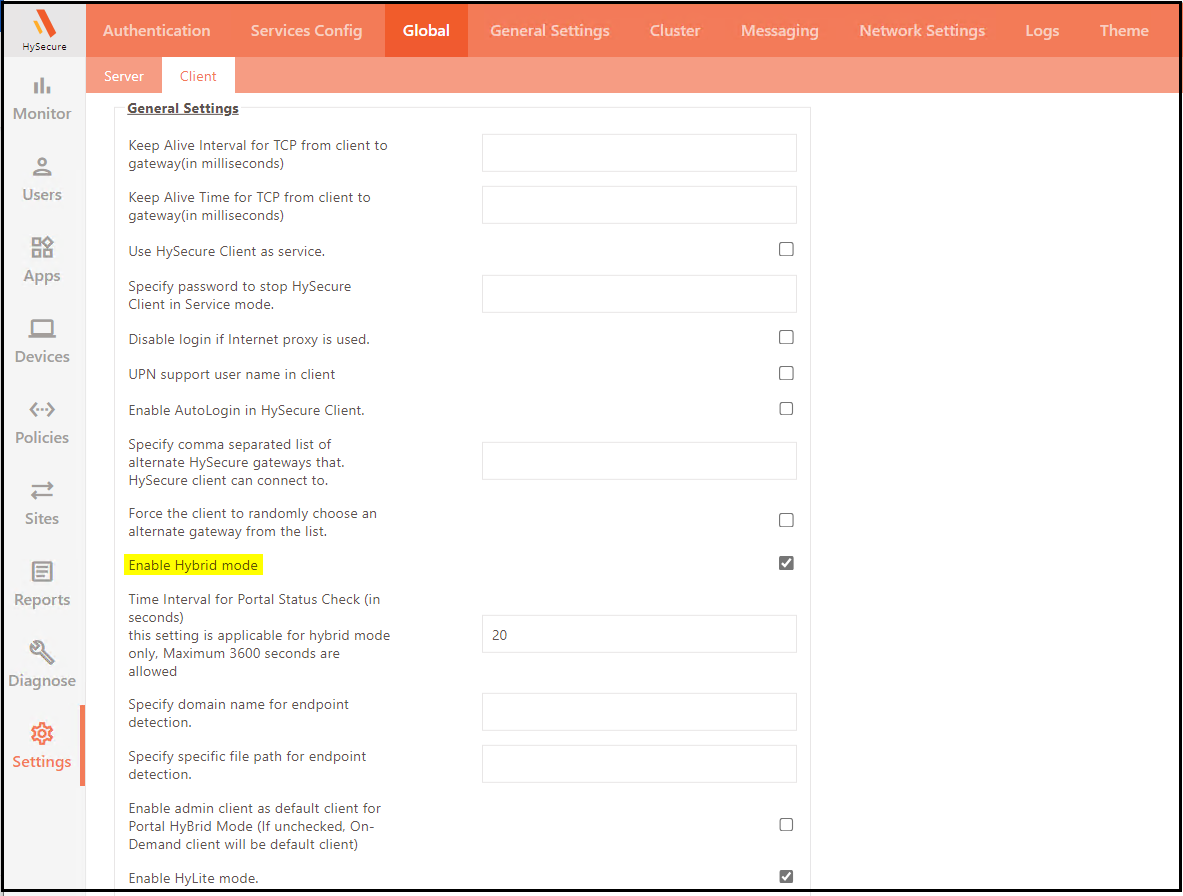Click the Diagnose sidebar label
This screenshot has height=896, width=1183.
click(x=42, y=681)
